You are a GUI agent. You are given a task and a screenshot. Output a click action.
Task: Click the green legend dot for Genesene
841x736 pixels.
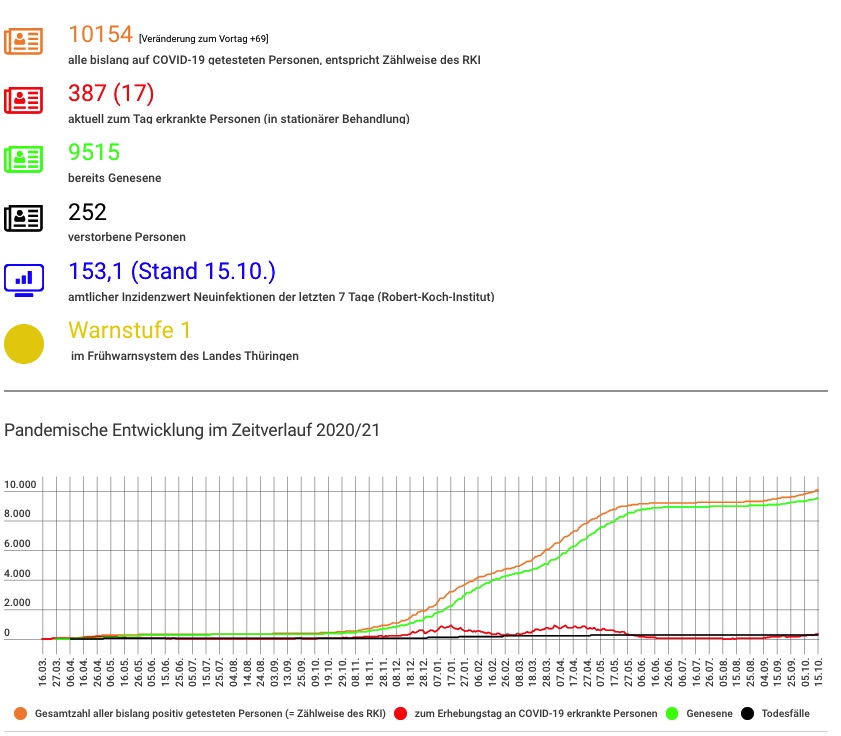coord(672,713)
